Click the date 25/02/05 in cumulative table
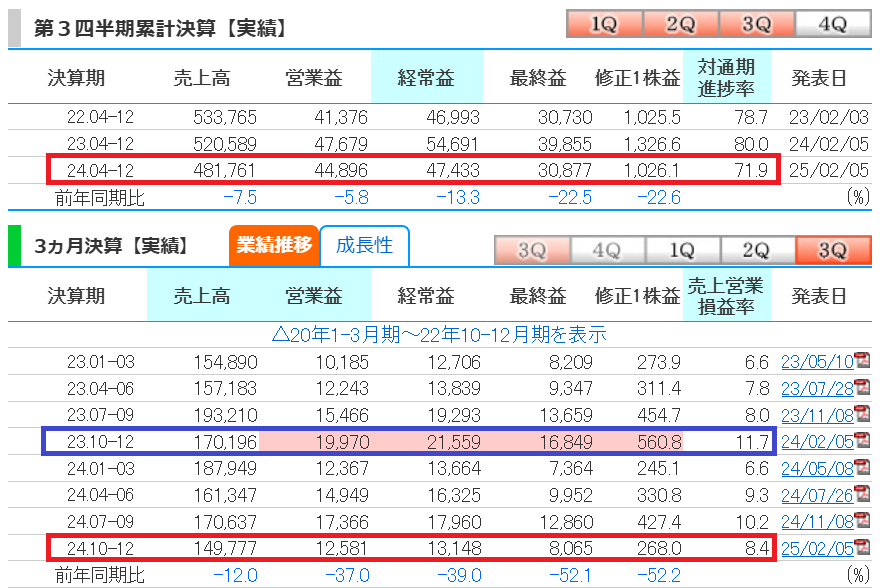The width and height of the screenshot is (880, 588). tap(828, 170)
